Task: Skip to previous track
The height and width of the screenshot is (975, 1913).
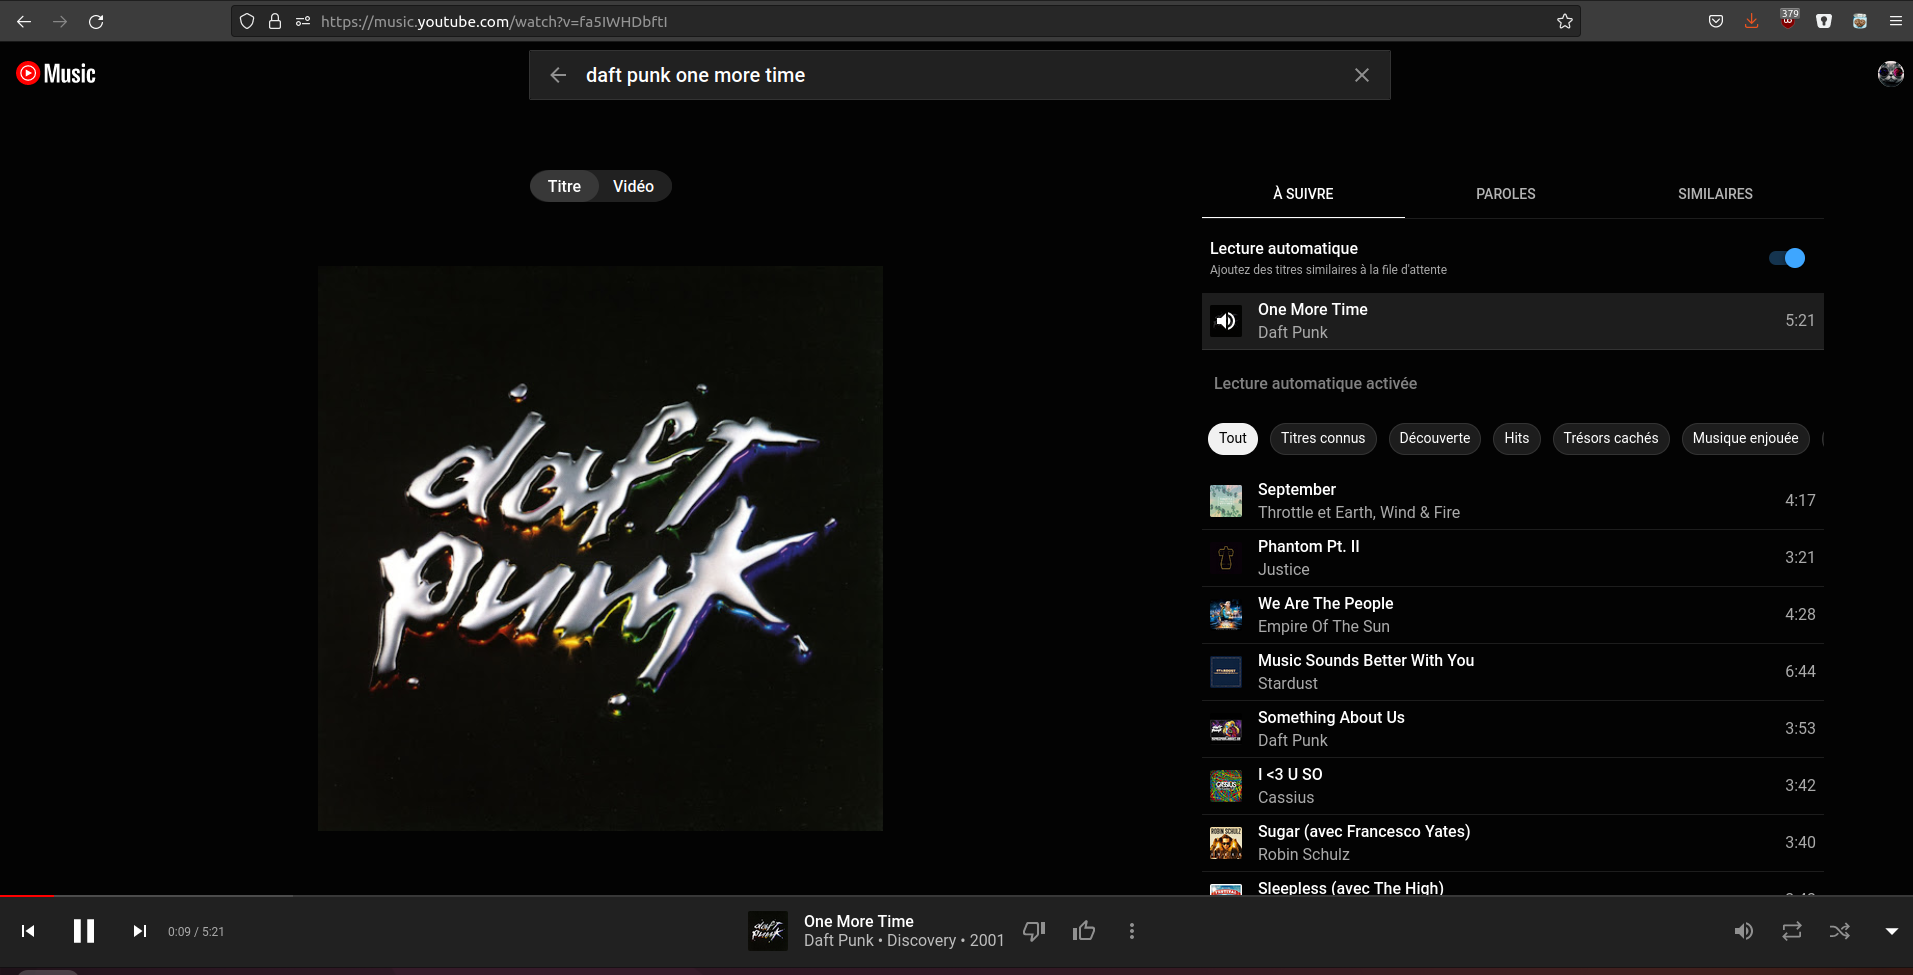Action: click(x=28, y=931)
